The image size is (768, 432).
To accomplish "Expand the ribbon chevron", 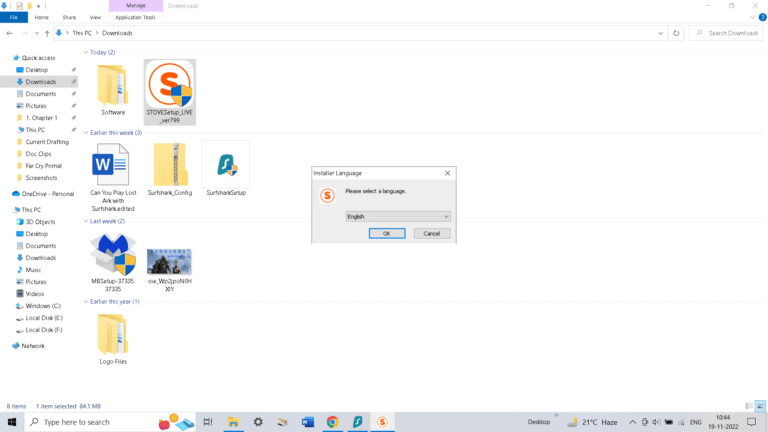I will point(752,17).
